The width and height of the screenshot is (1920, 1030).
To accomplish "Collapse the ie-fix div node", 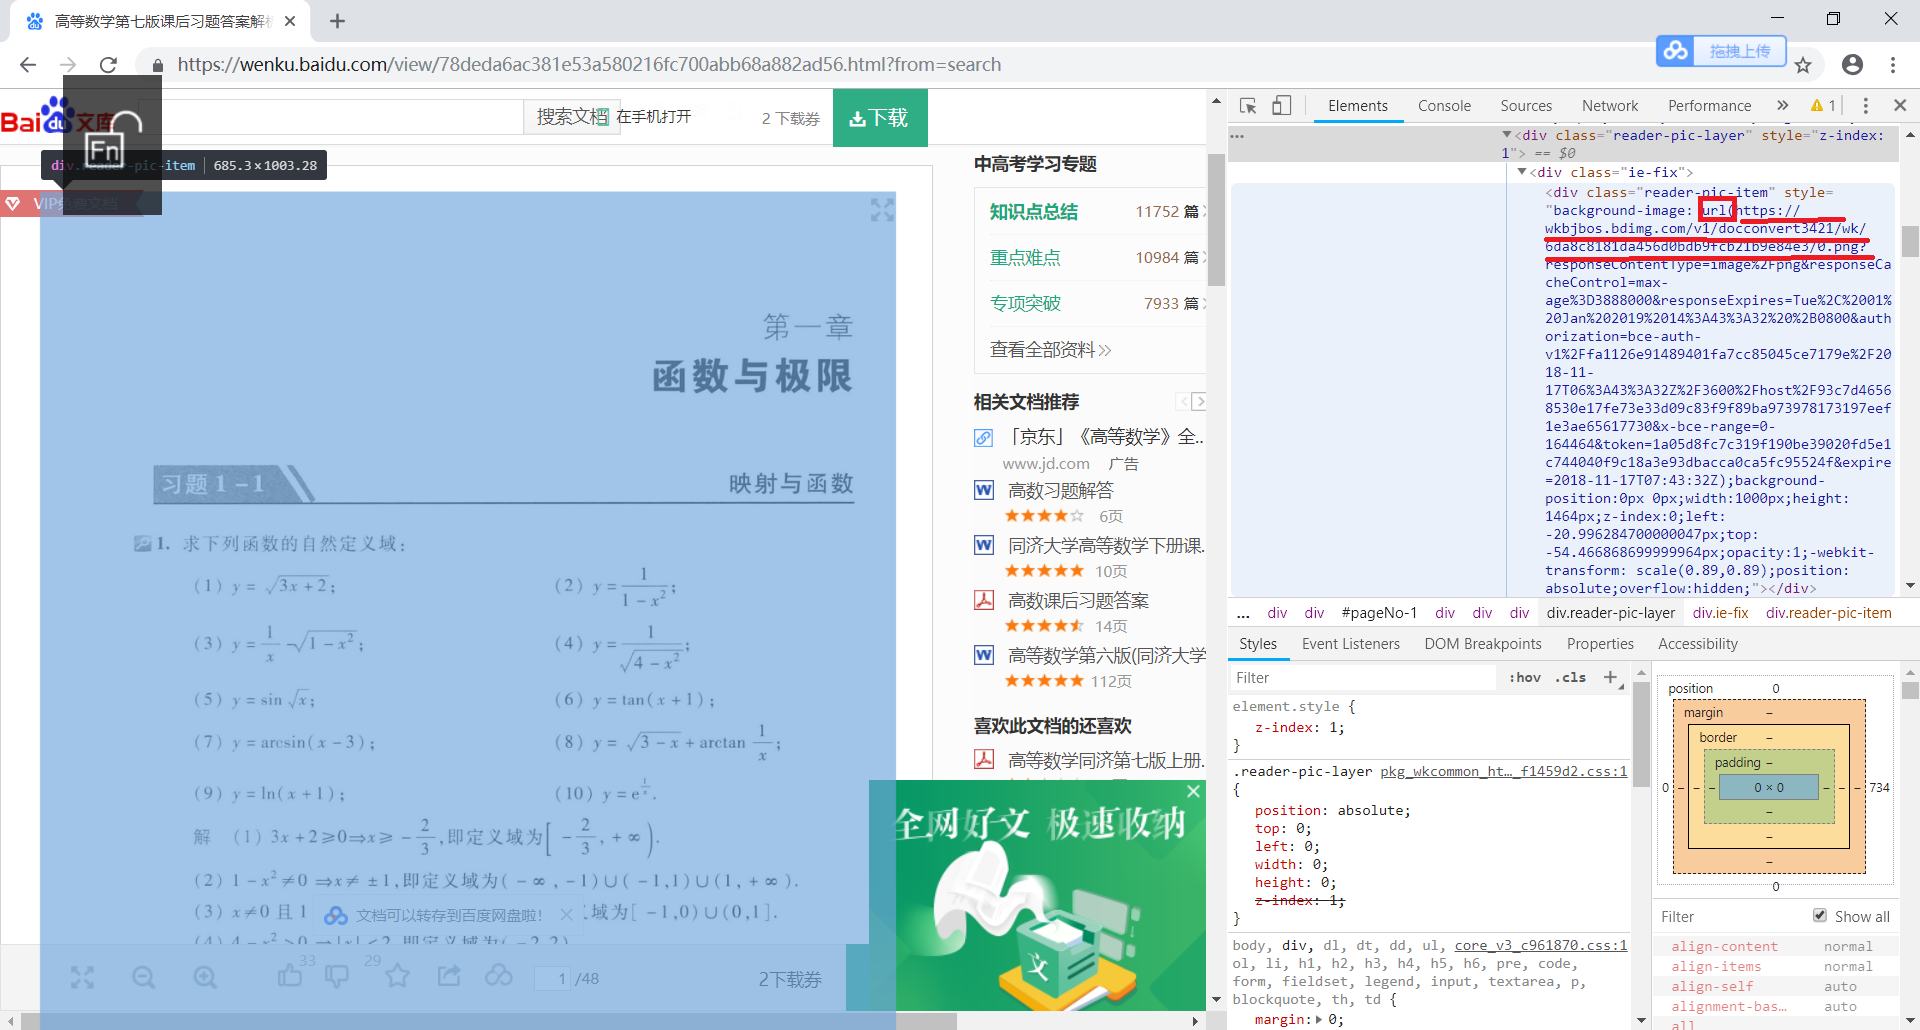I will 1522,172.
